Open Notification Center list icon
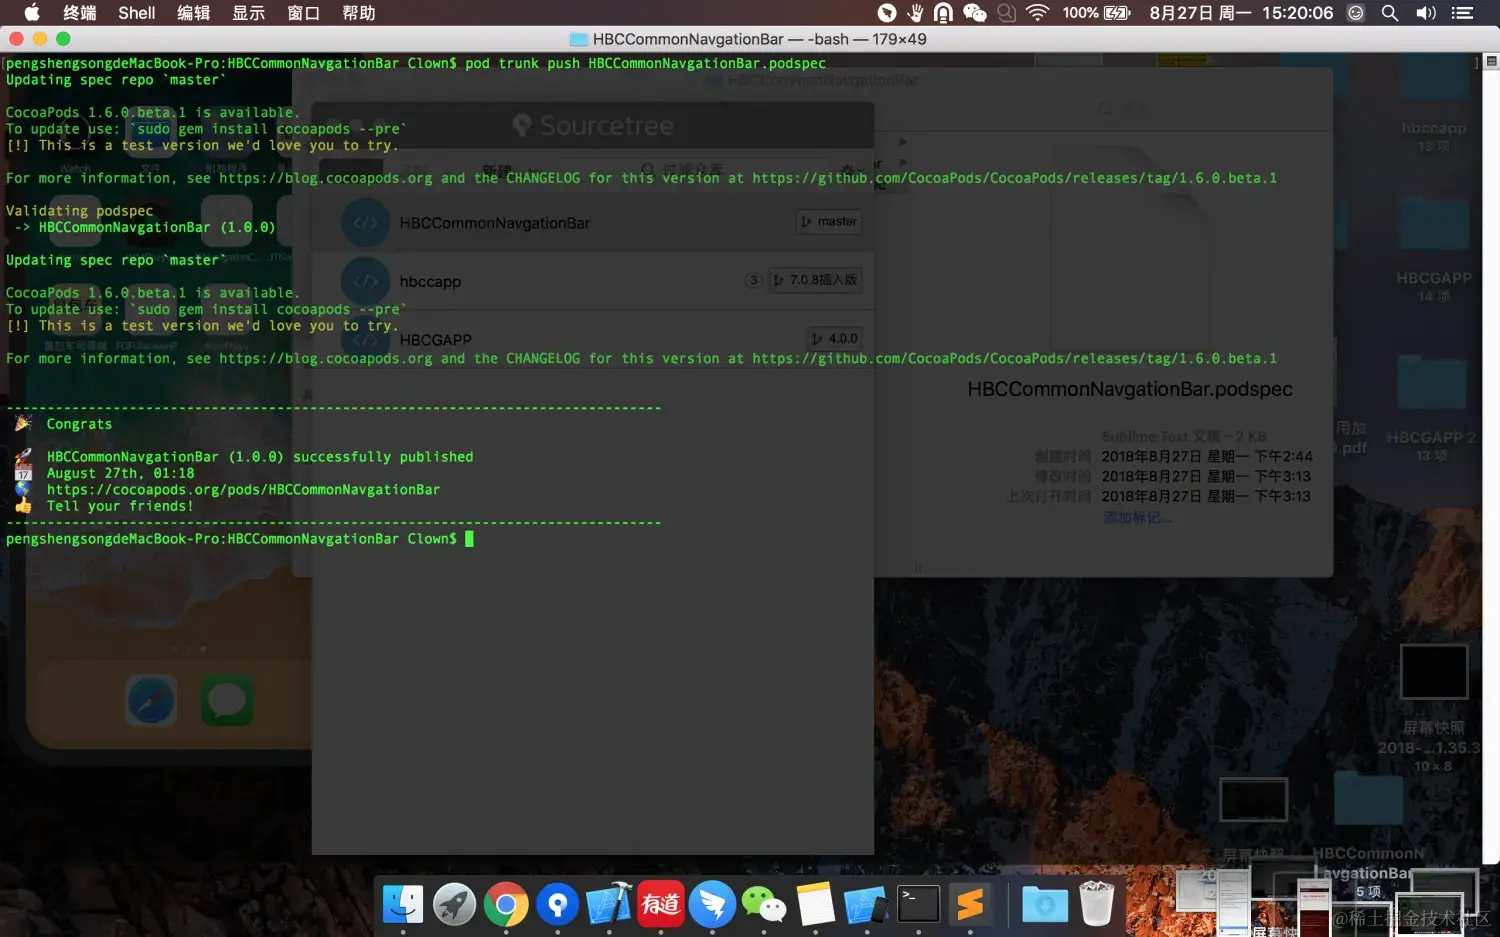The width and height of the screenshot is (1500, 937). coord(1463,13)
